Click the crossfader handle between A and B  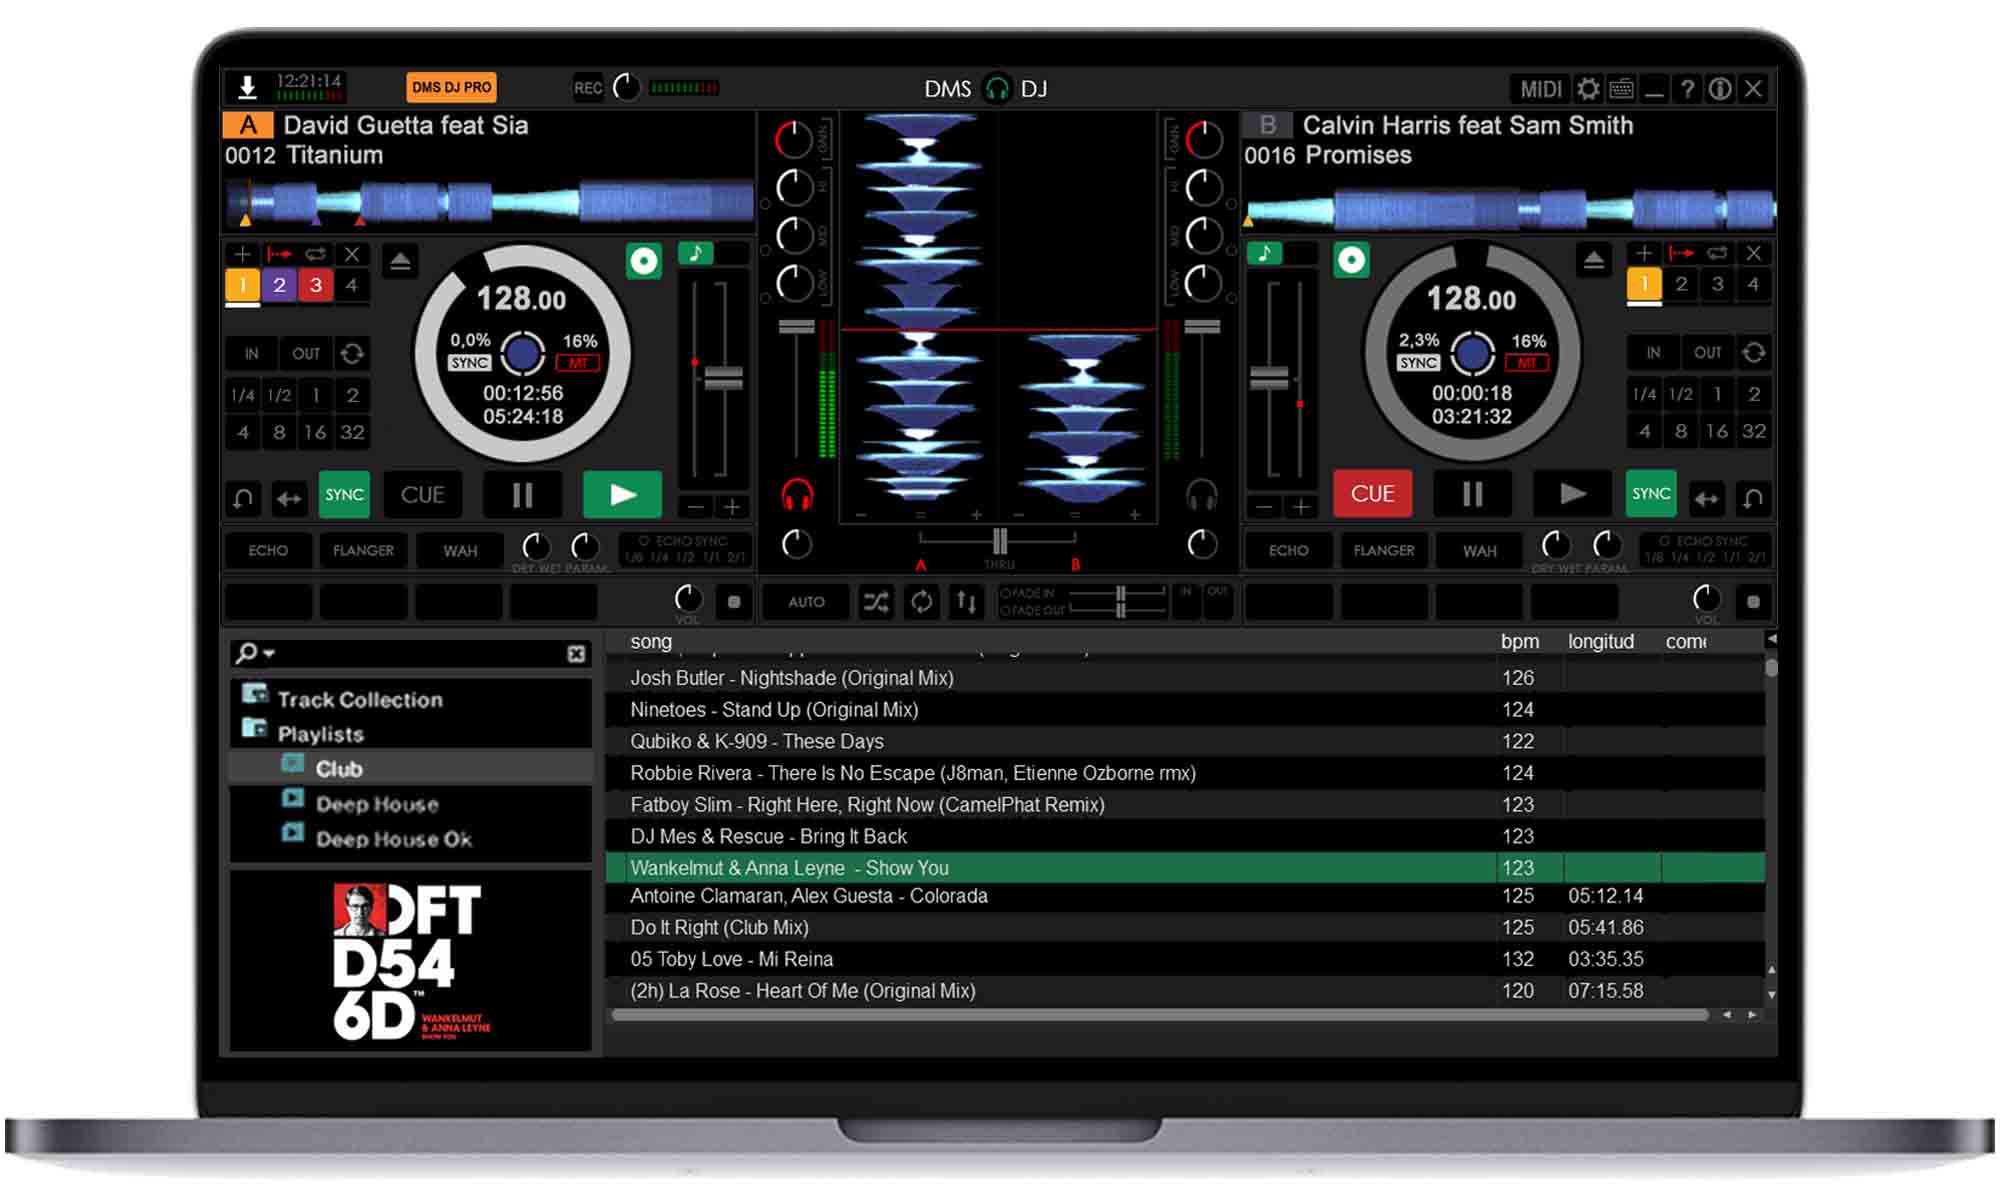[x=999, y=541]
